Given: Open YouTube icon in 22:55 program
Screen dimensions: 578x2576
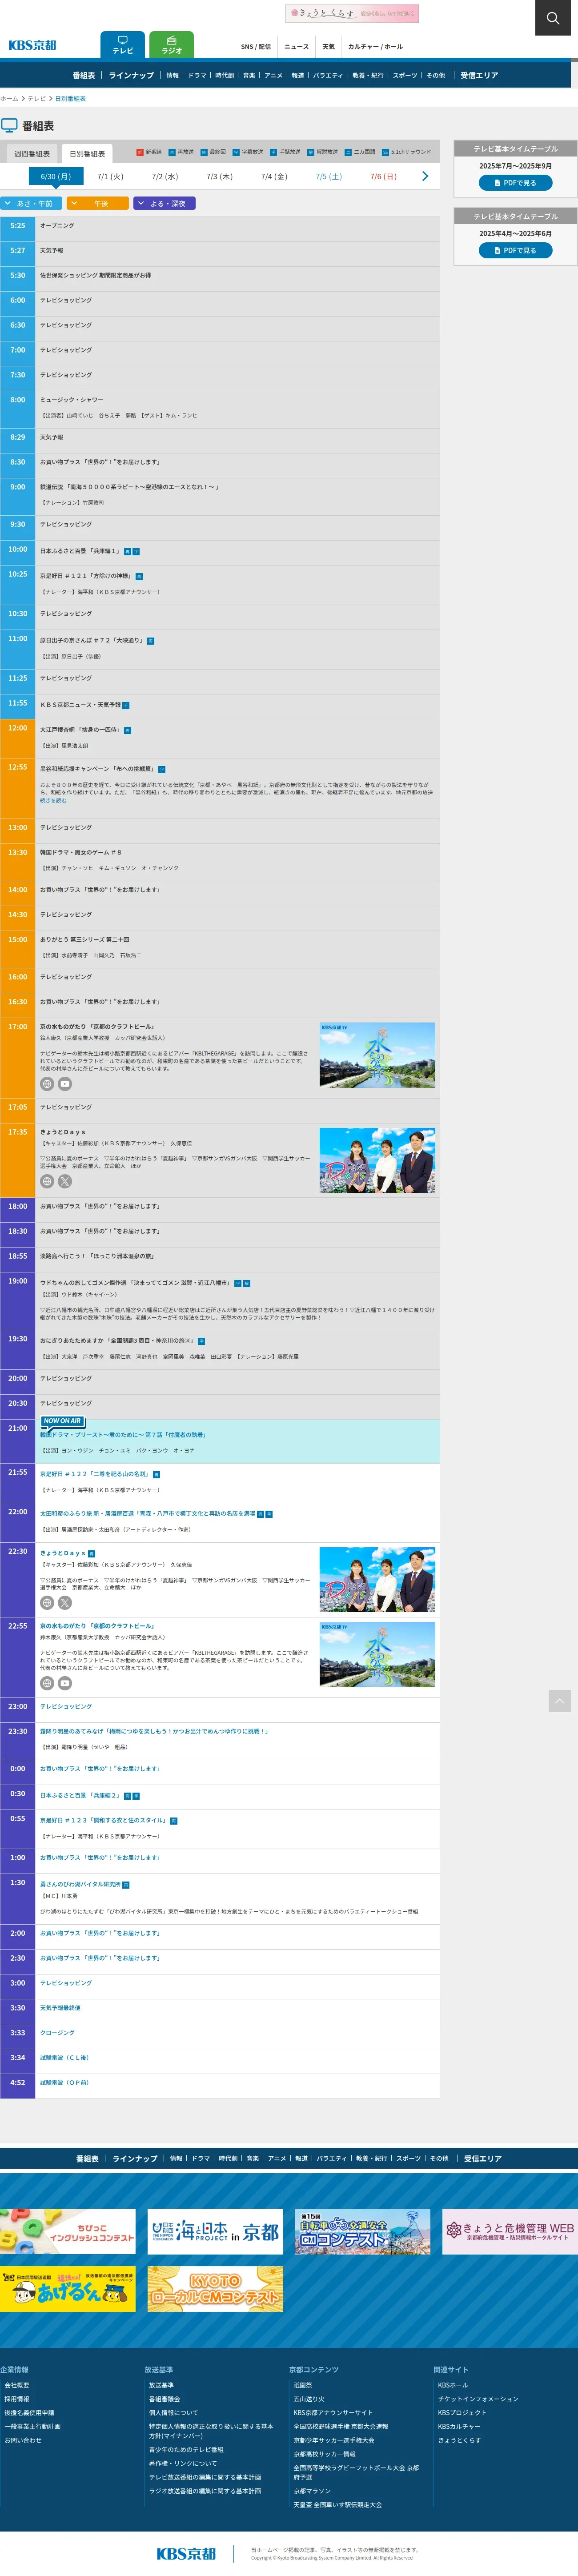Looking at the screenshot, I should coord(65,1683).
